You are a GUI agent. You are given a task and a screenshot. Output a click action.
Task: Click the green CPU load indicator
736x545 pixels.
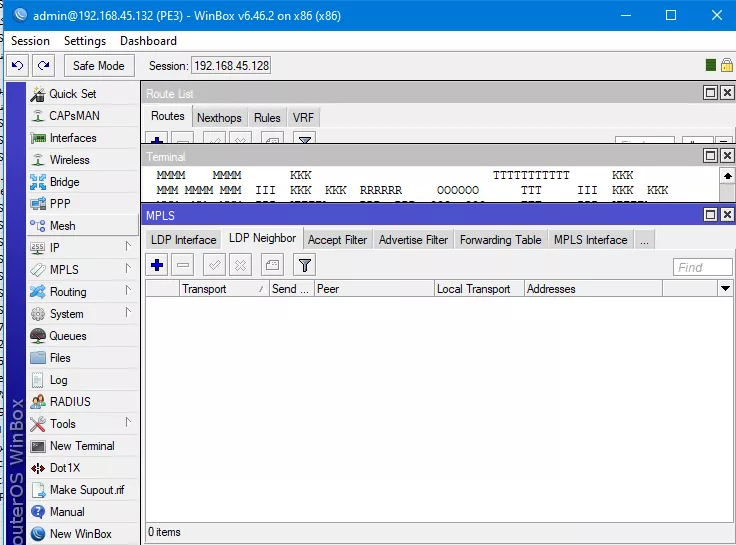(x=711, y=65)
